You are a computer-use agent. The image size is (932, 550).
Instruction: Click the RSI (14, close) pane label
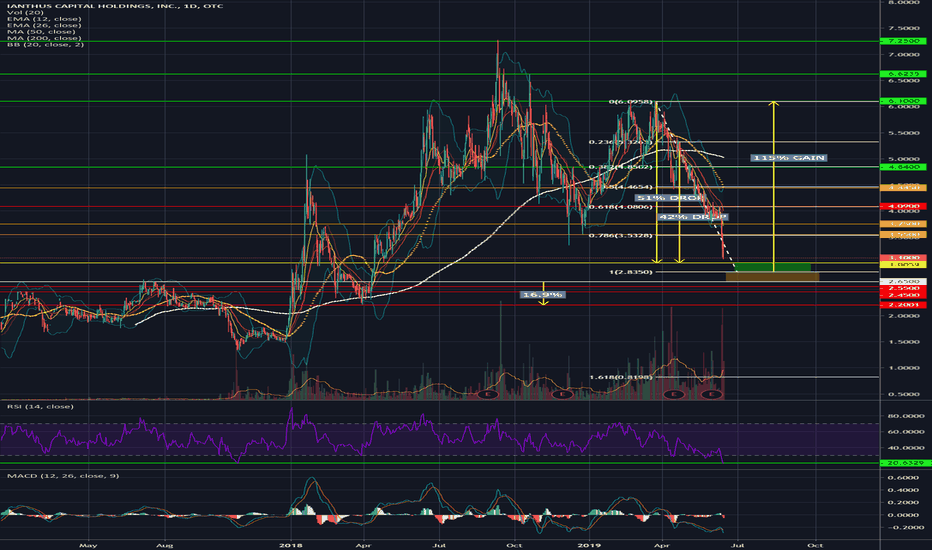tap(40, 407)
